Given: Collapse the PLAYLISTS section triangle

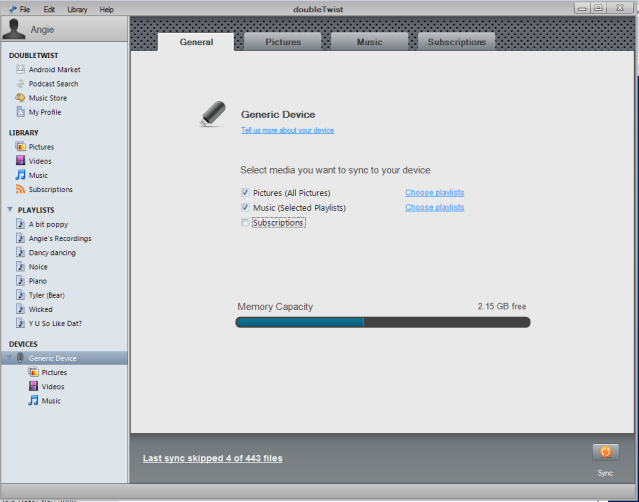Looking at the screenshot, I should tap(10, 209).
